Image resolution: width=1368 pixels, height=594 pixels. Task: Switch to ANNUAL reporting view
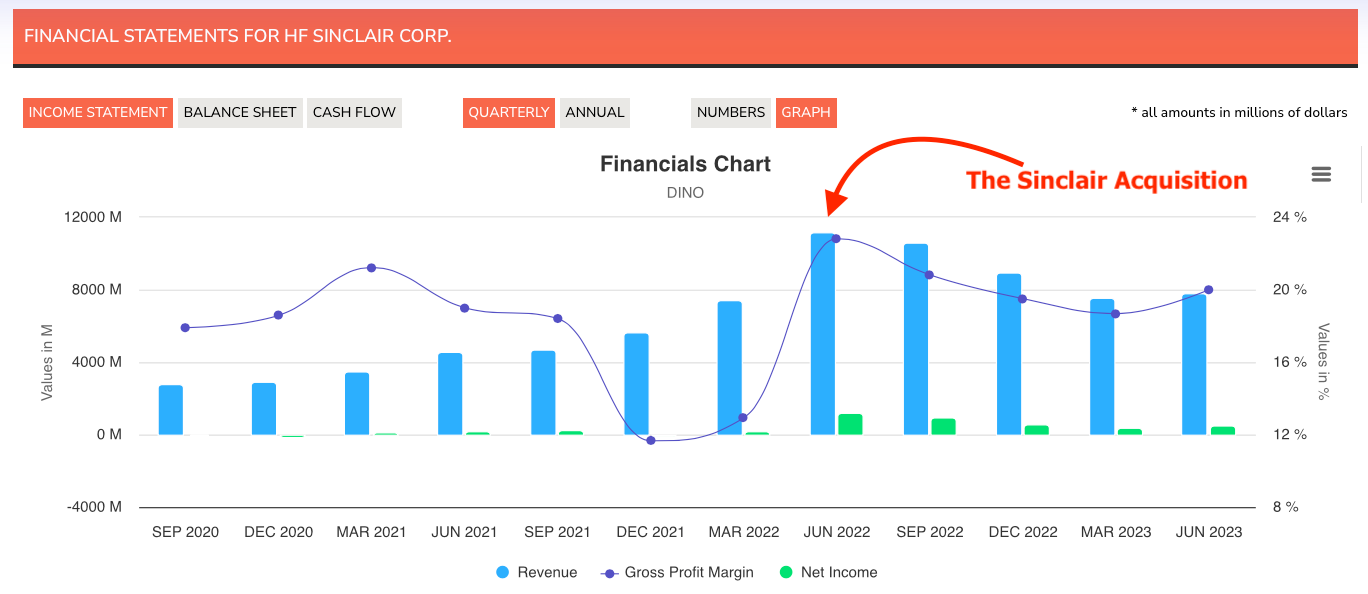tap(593, 112)
